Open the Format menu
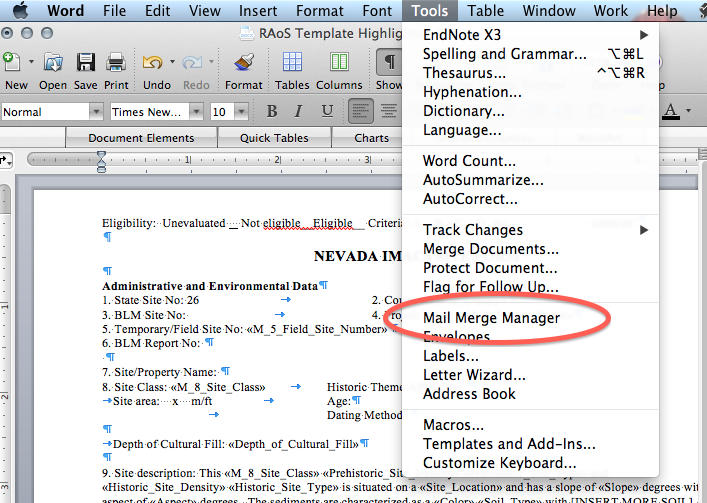 (x=320, y=10)
